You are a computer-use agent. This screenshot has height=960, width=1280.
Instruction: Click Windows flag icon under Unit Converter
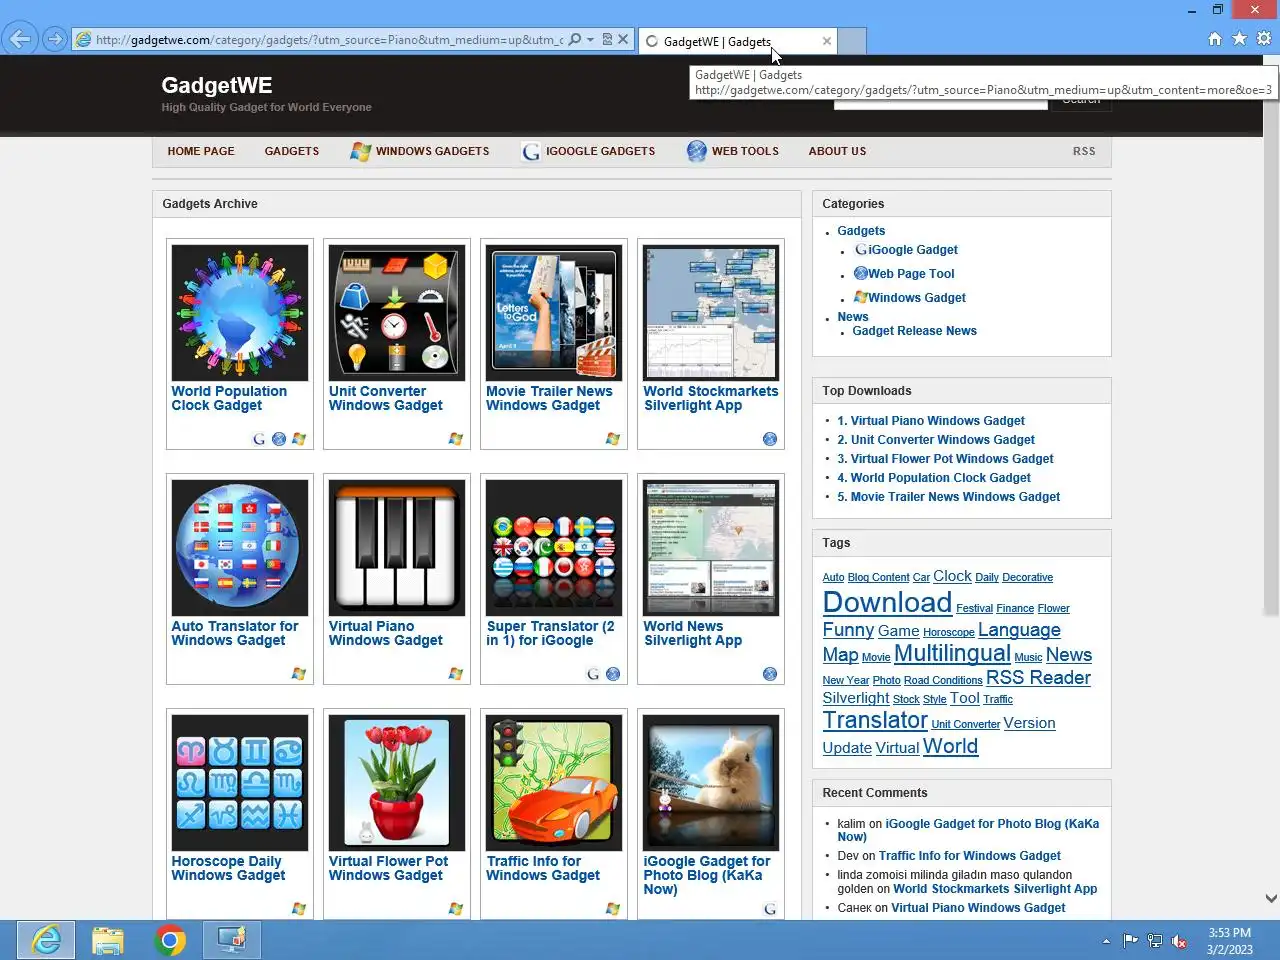coord(456,439)
